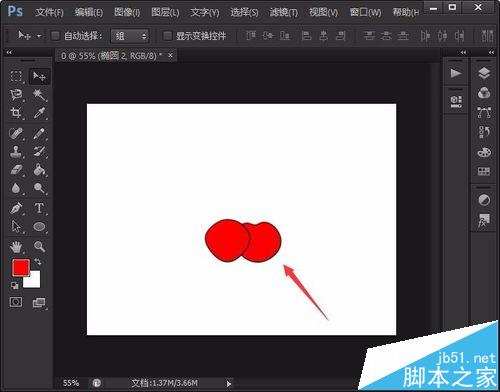Expand the right panel dock arrows
500x392 pixels.
pos(491,52)
